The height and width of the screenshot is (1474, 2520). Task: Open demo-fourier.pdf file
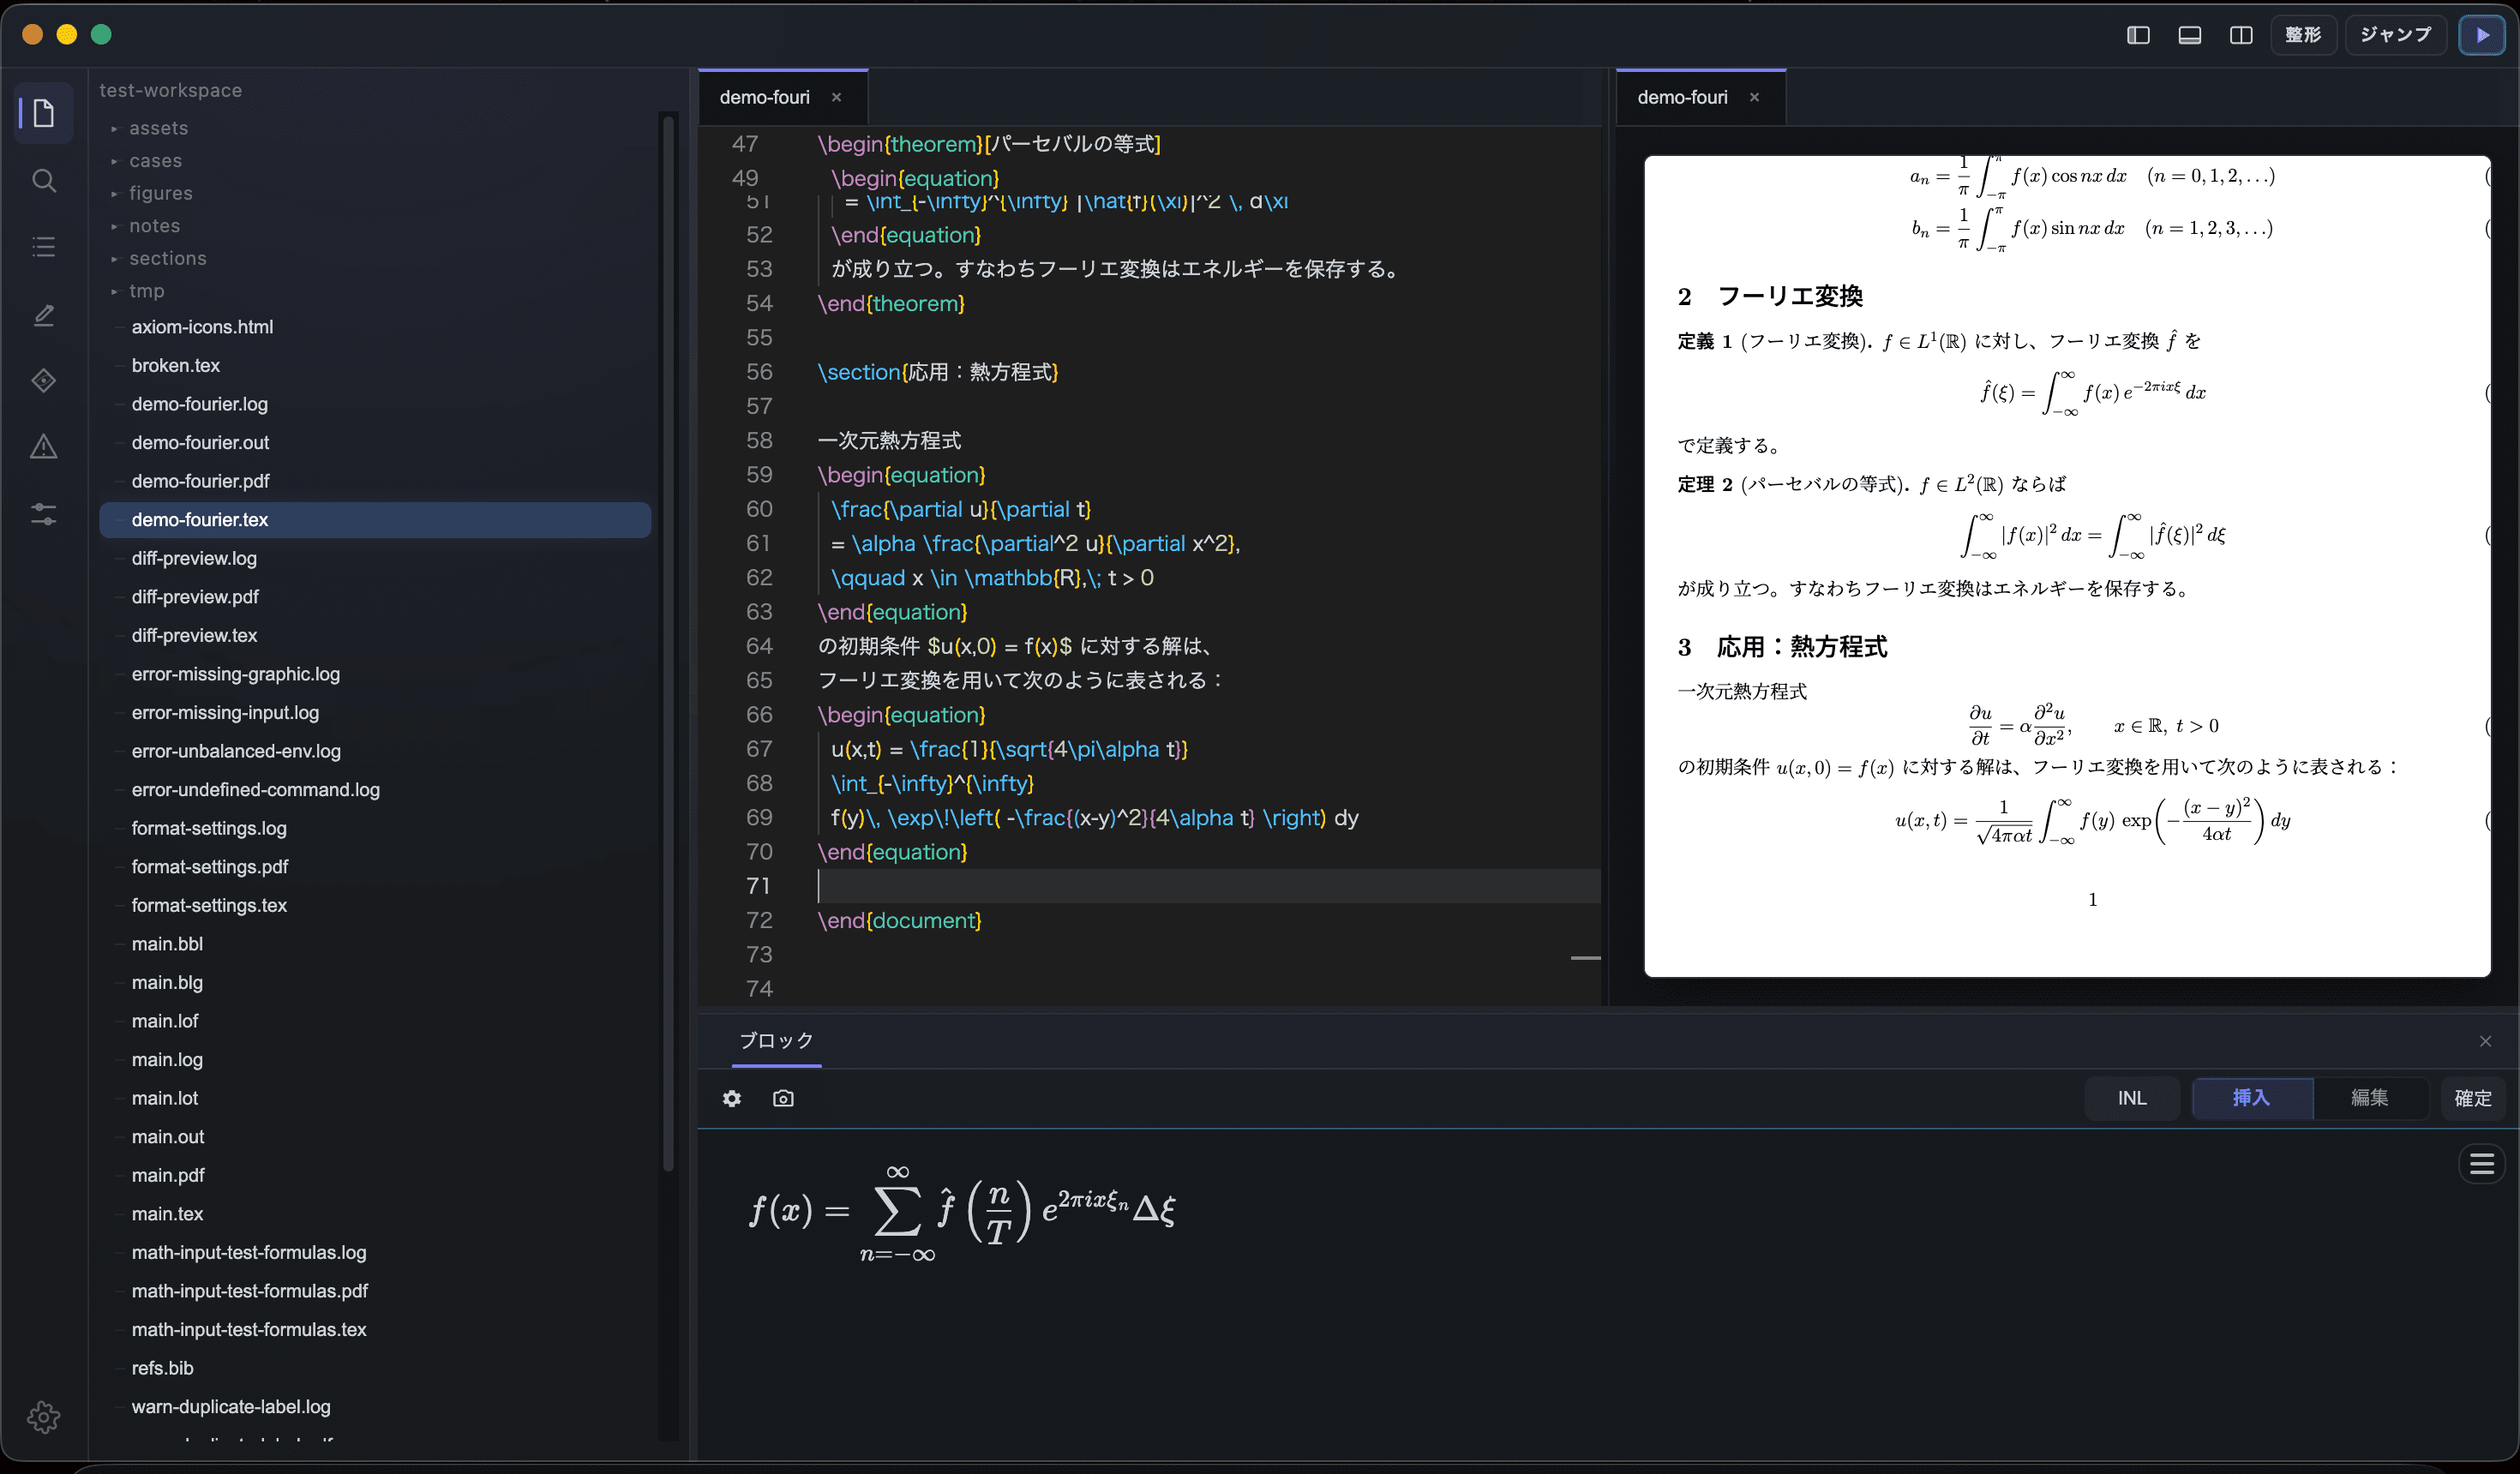(200, 481)
